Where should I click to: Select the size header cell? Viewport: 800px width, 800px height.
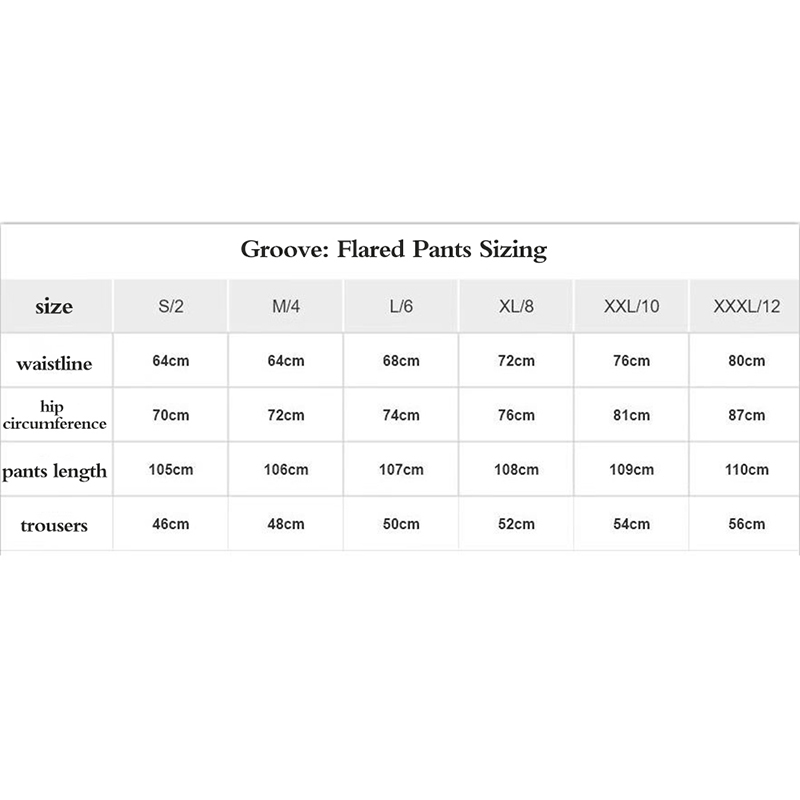pos(54,306)
